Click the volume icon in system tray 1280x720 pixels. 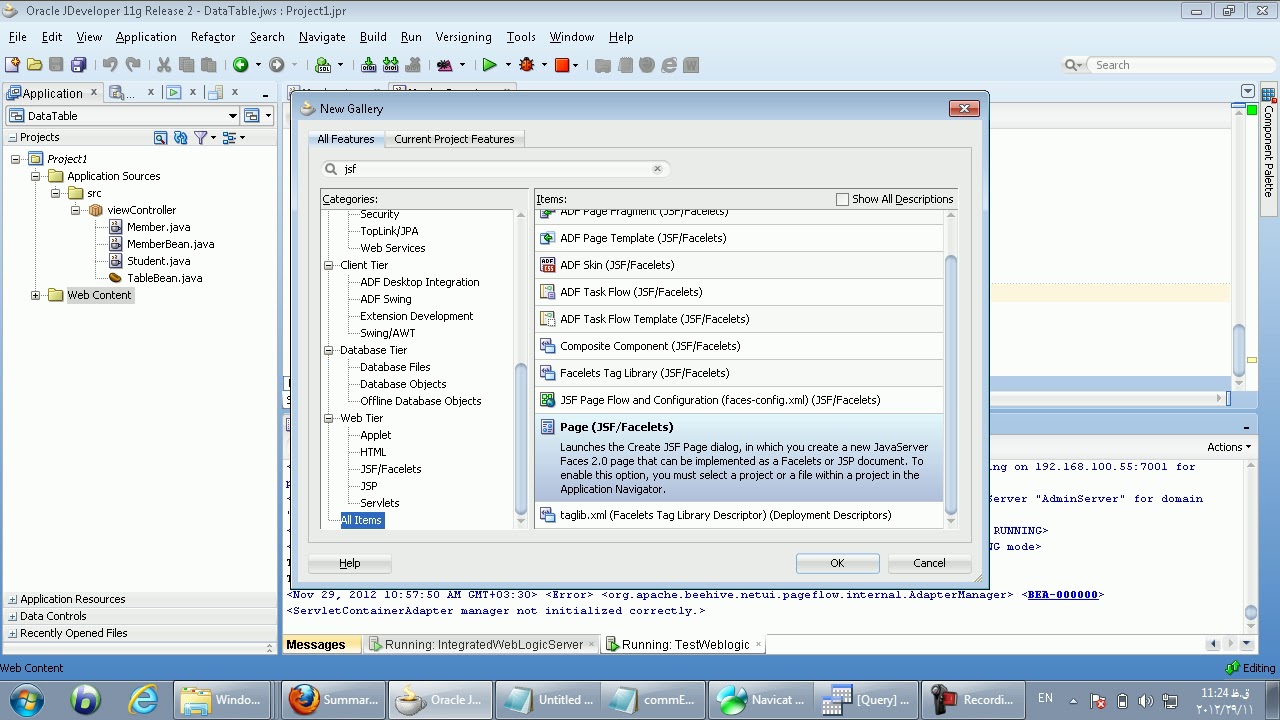pyautogui.click(x=1145, y=701)
